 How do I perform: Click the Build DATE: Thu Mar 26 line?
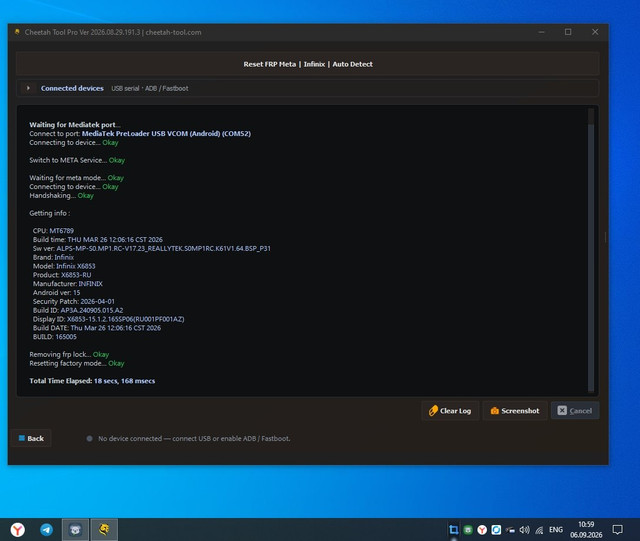[x=97, y=328]
